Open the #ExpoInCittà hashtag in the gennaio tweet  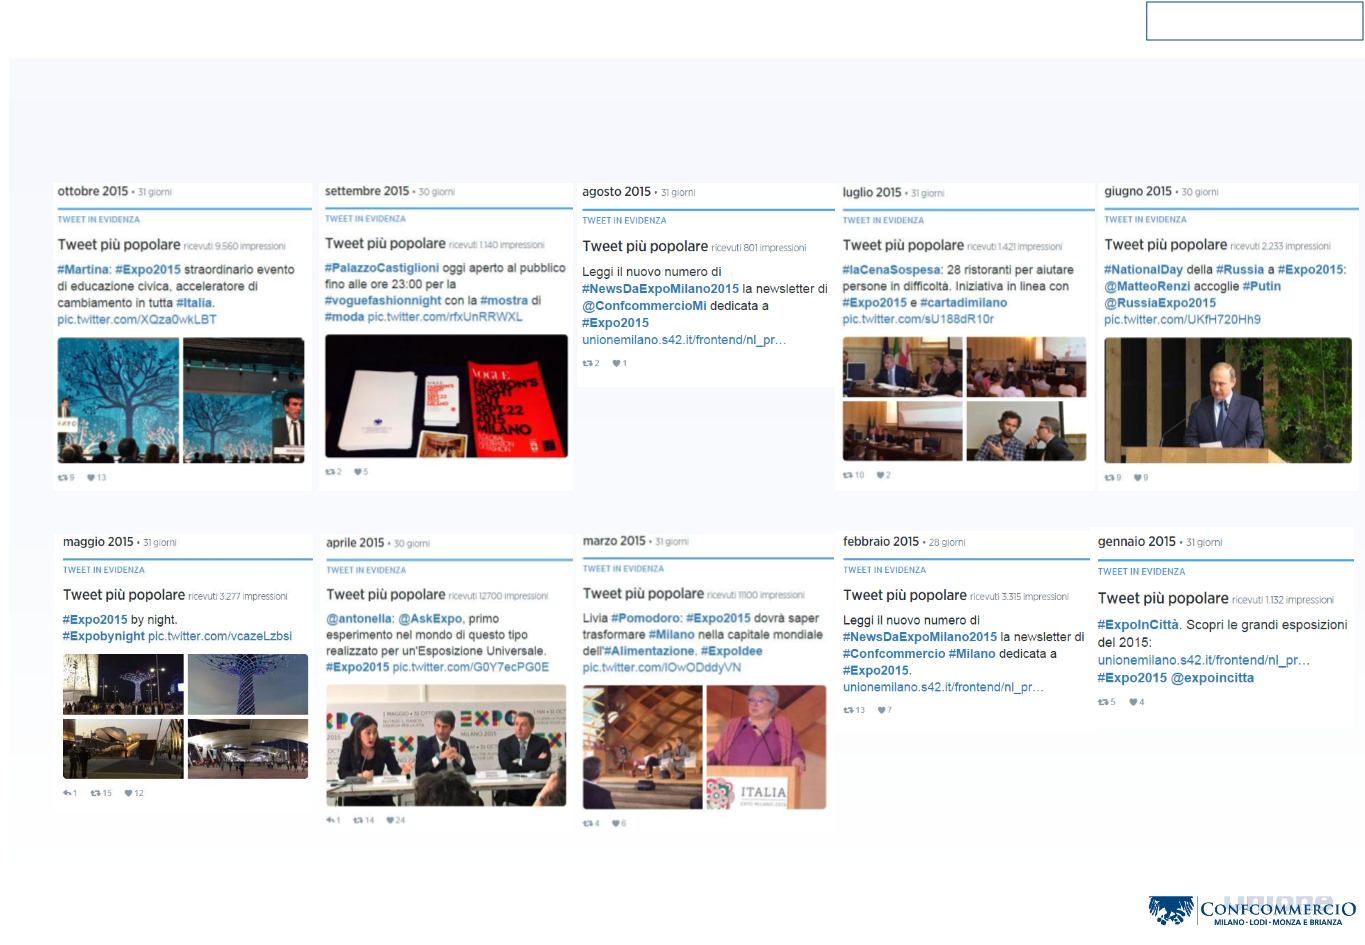(1138, 625)
